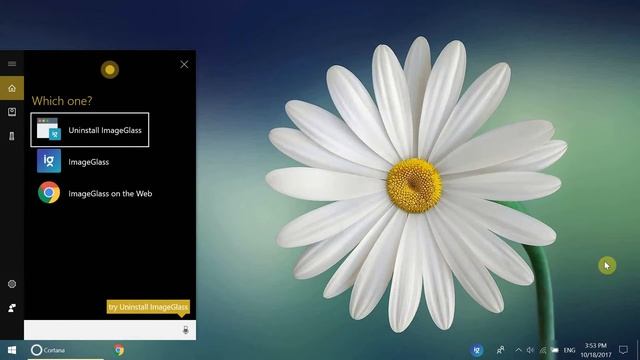Click the battery tray icon
Screen dimensions: 640x360
coord(554,350)
